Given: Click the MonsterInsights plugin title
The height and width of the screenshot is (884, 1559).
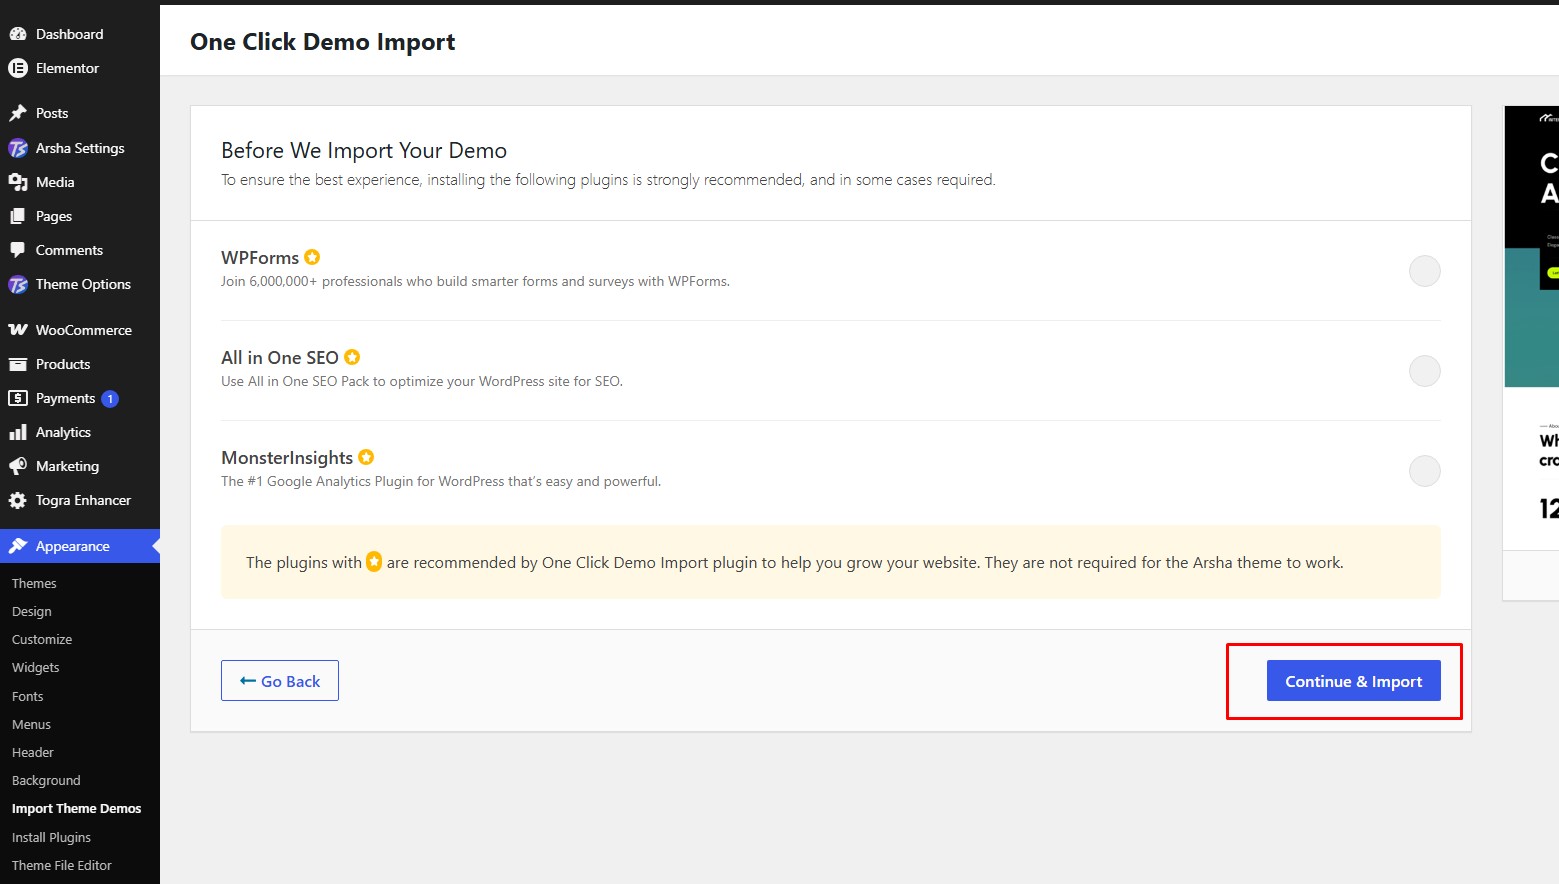Looking at the screenshot, I should 287,457.
